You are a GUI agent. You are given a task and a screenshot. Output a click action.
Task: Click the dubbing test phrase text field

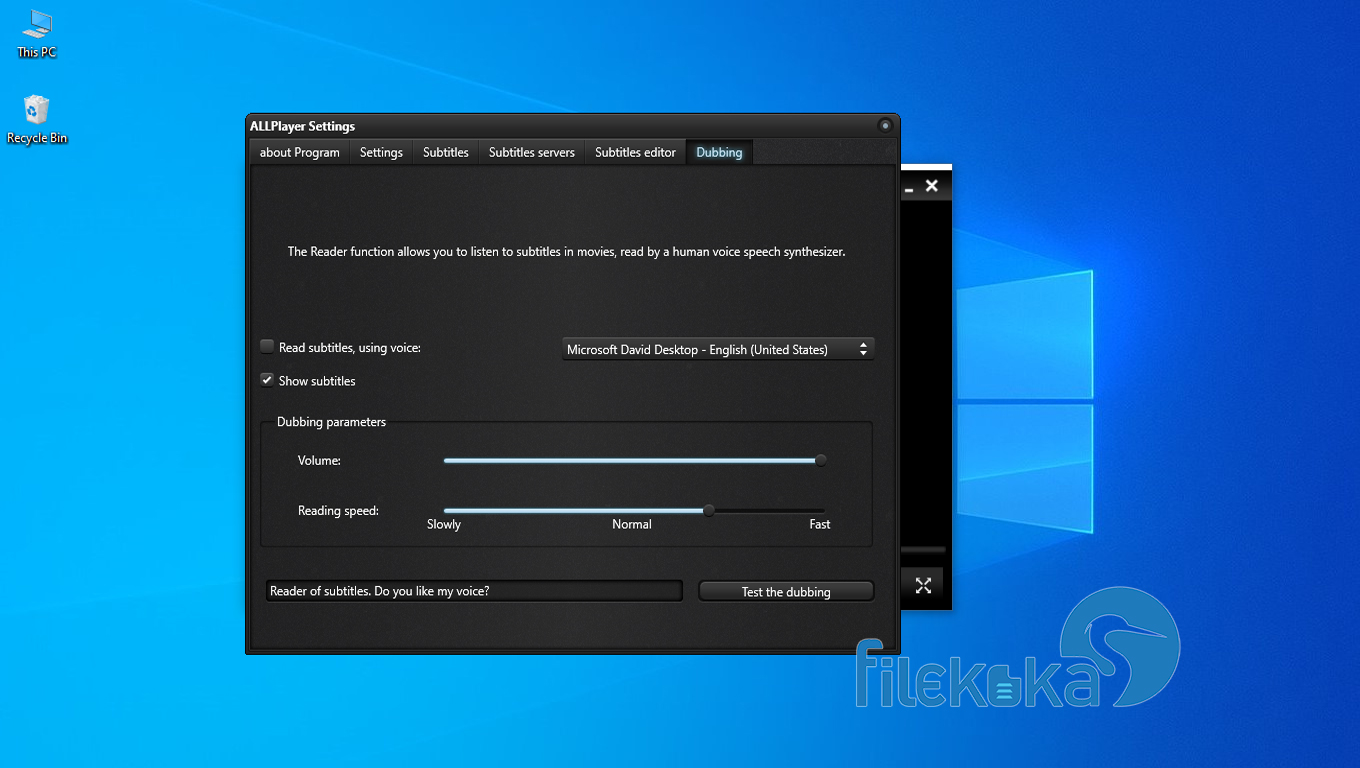[474, 591]
